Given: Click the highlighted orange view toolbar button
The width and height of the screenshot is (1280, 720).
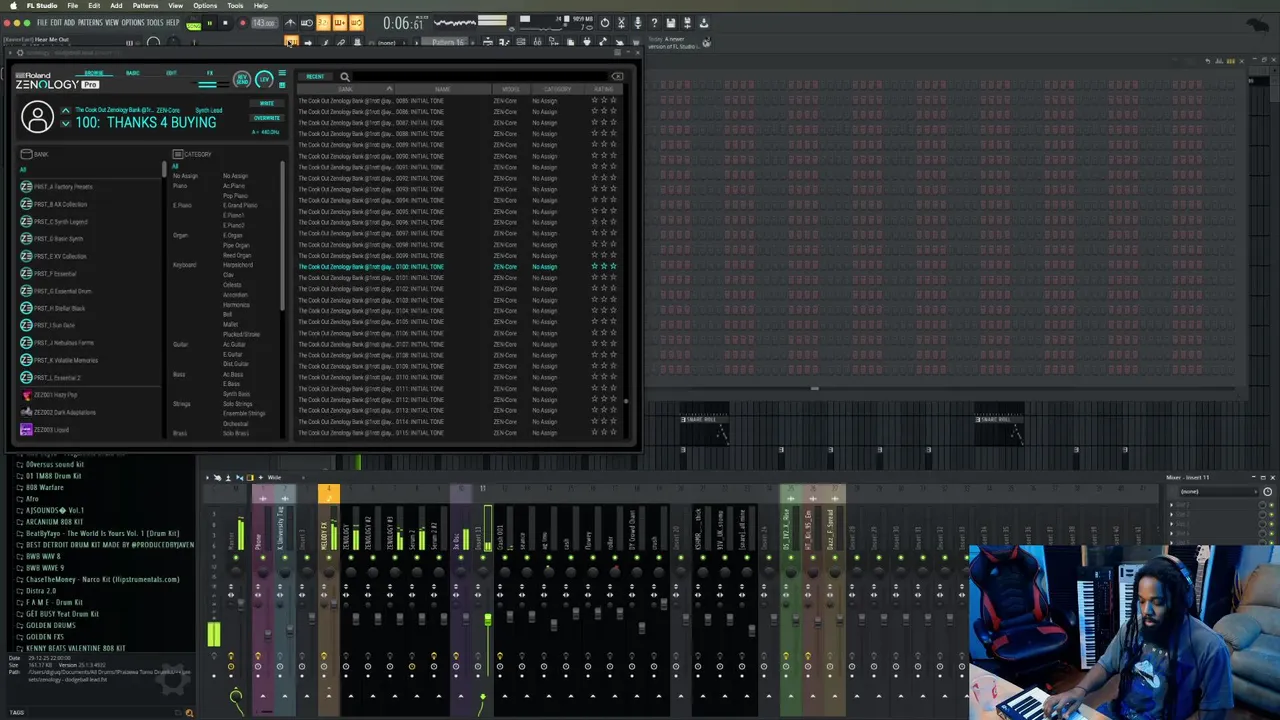Looking at the screenshot, I should pyautogui.click(x=290, y=42).
